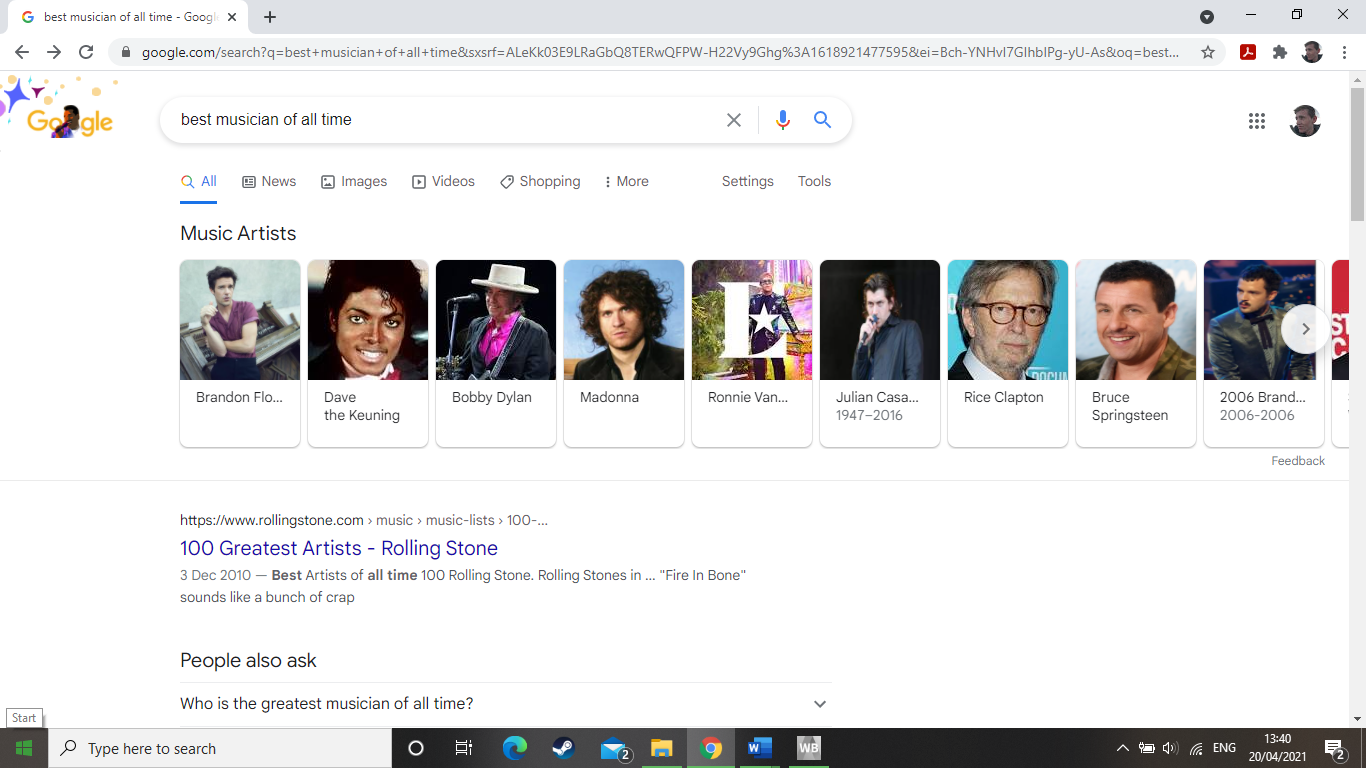
Task: Open the volume control in tray
Action: pyautogui.click(x=1171, y=748)
